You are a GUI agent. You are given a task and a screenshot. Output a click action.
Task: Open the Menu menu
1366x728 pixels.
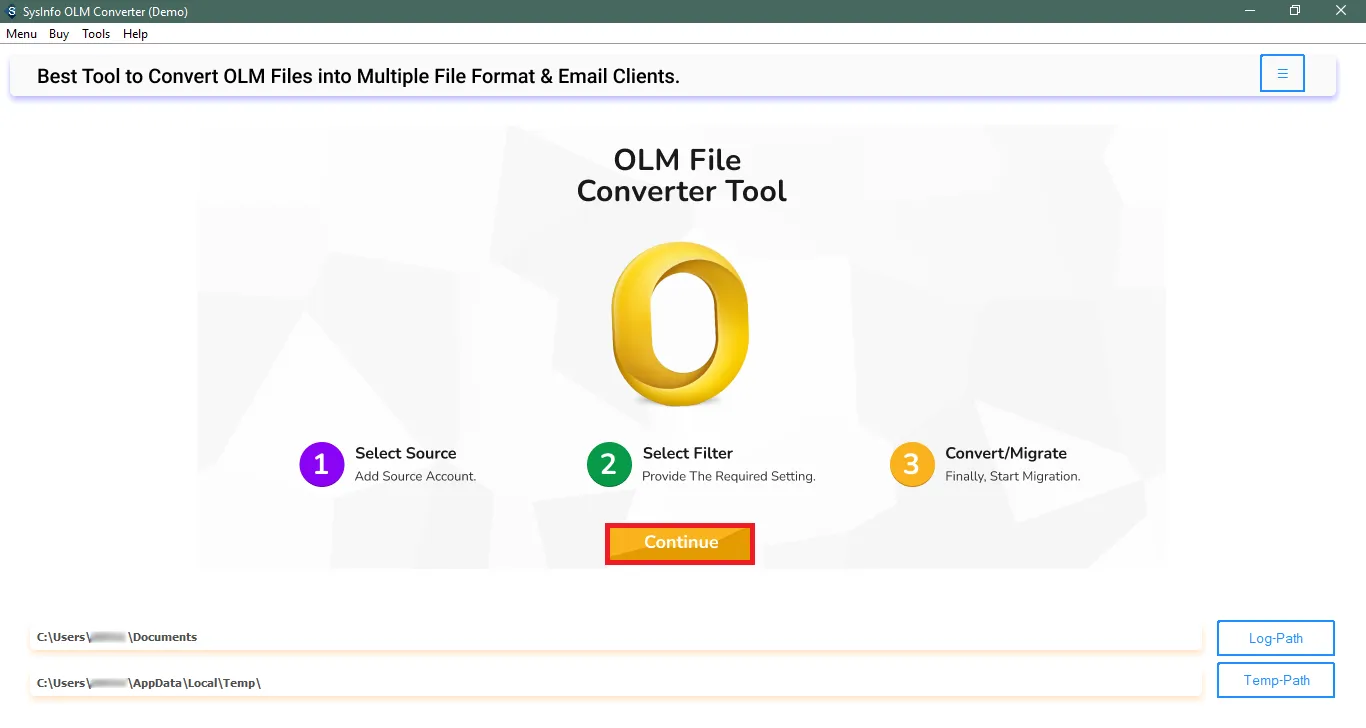pos(21,33)
